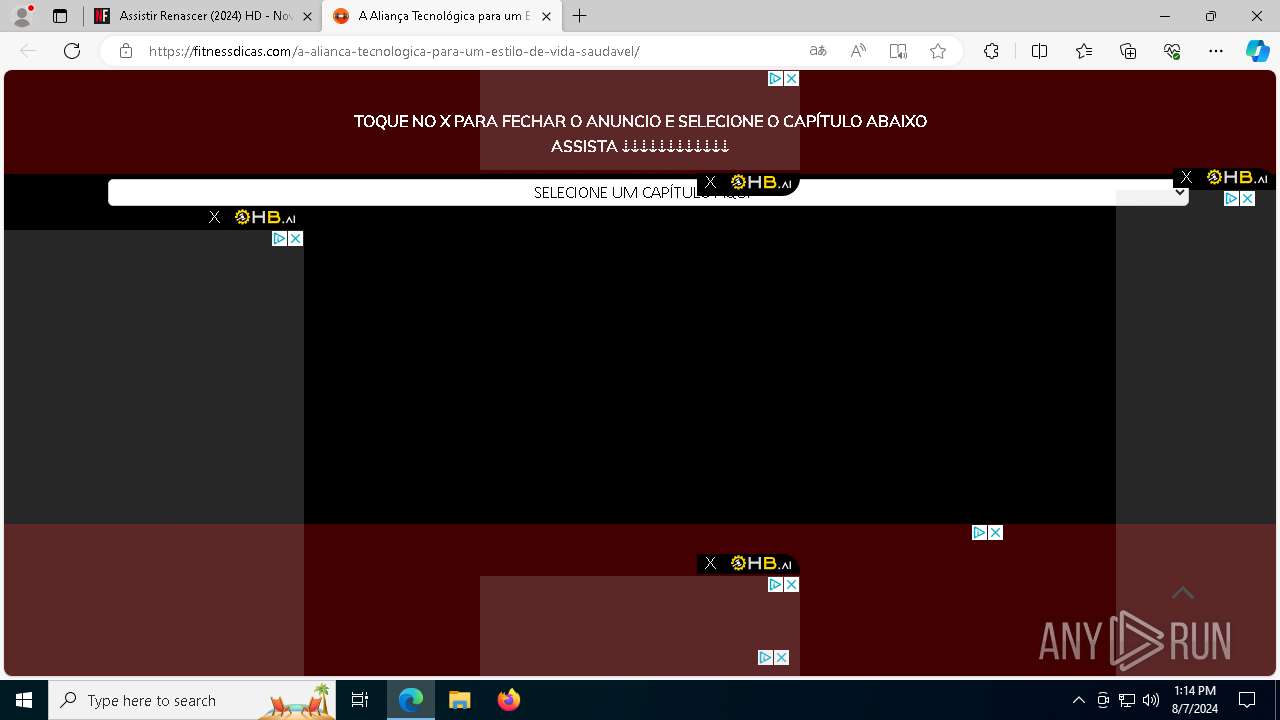Open File Explorer from taskbar
This screenshot has width=1280, height=720.
click(x=459, y=700)
